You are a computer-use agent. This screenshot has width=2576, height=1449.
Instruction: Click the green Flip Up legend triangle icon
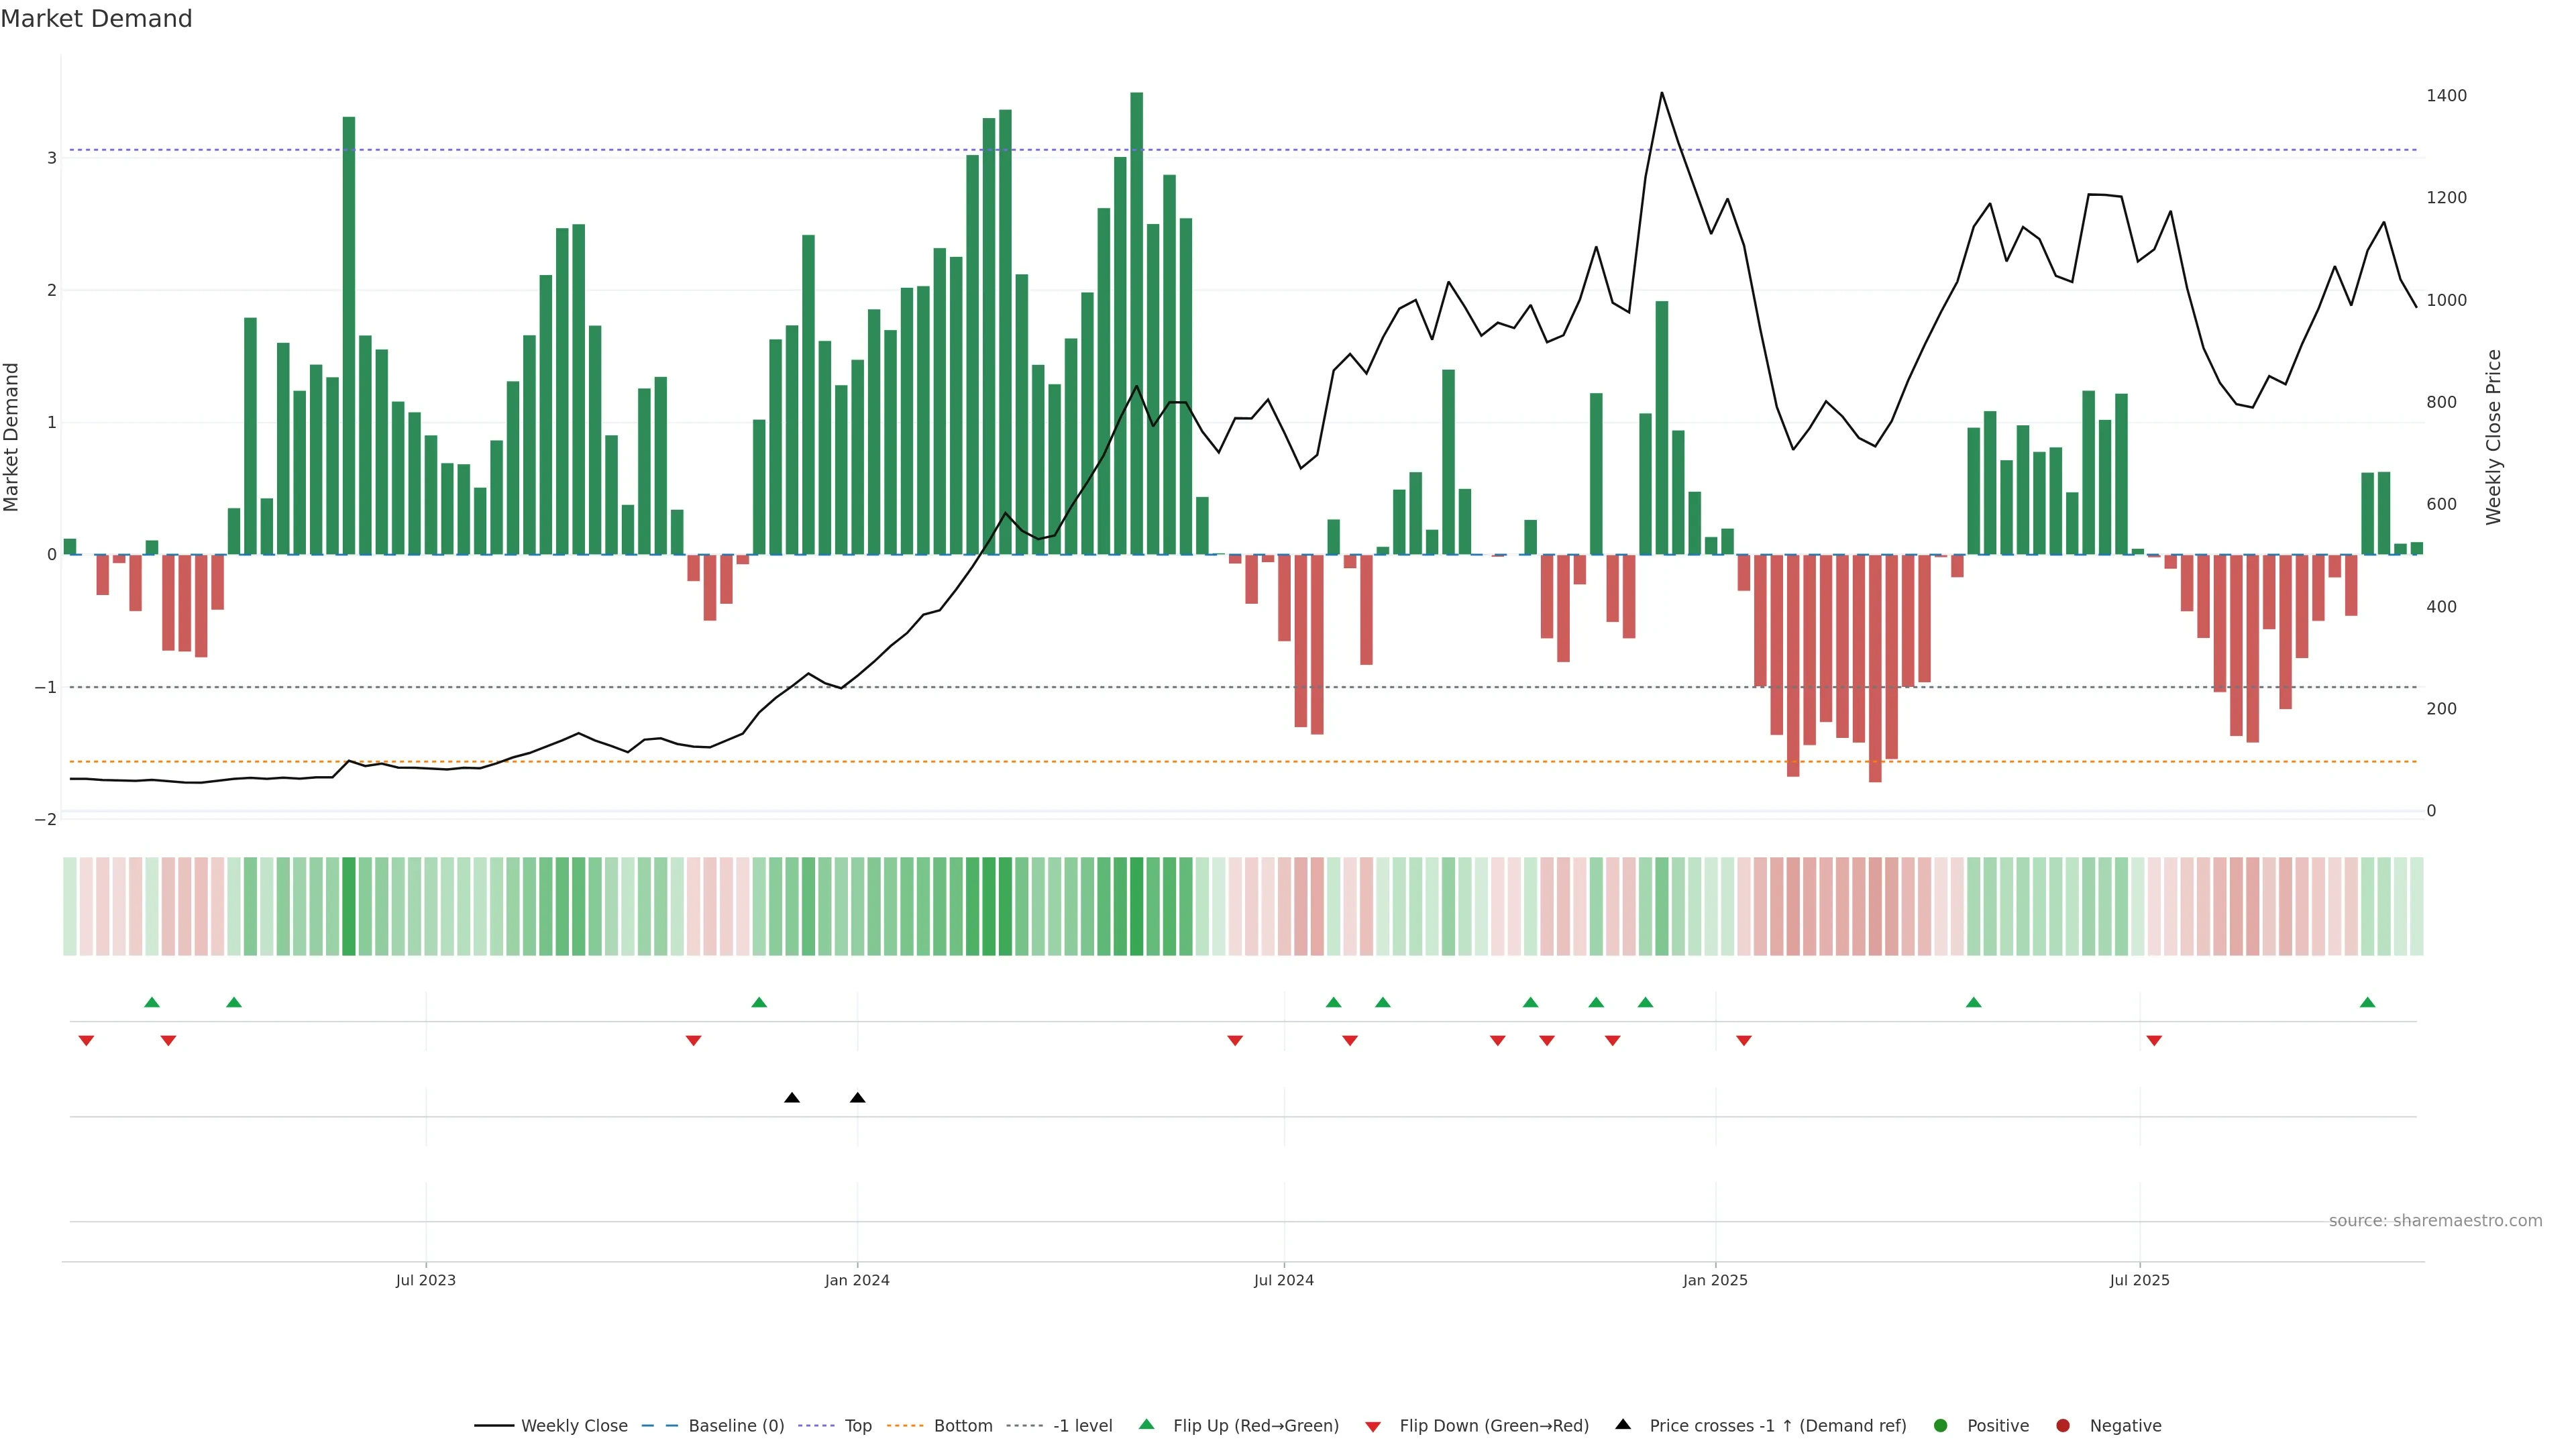1147,1425
